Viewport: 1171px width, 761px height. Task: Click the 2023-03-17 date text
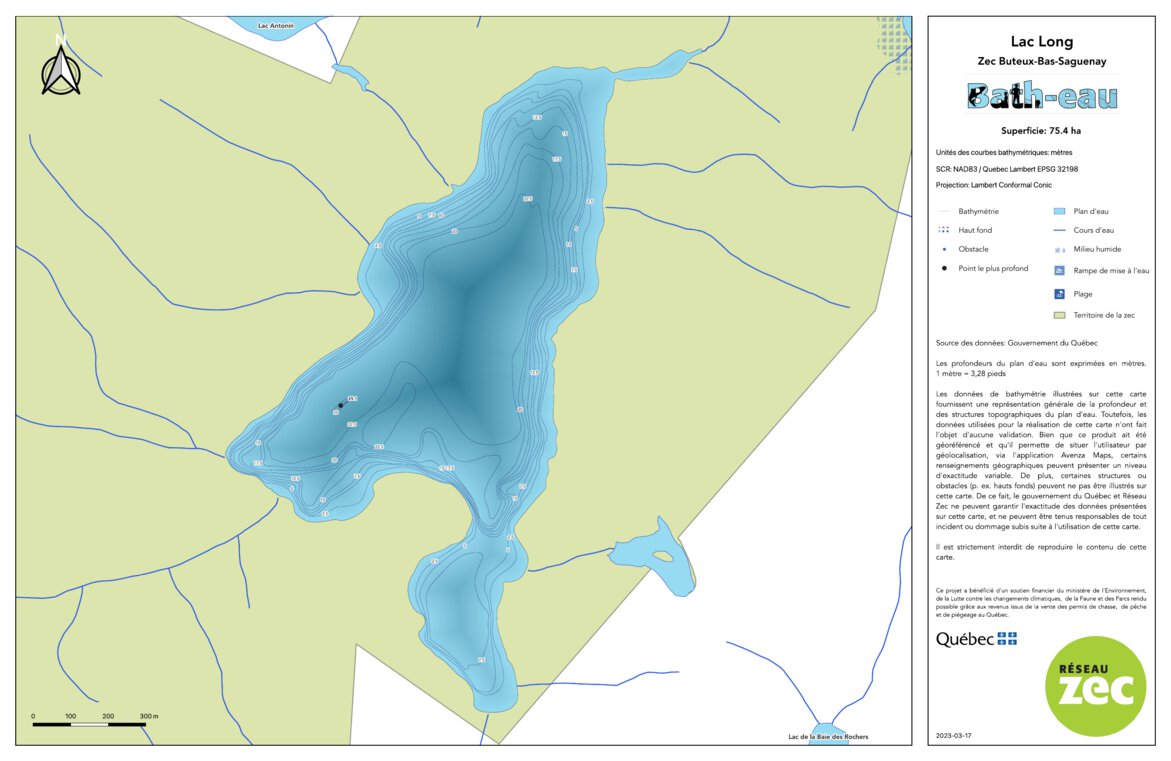[x=954, y=734]
